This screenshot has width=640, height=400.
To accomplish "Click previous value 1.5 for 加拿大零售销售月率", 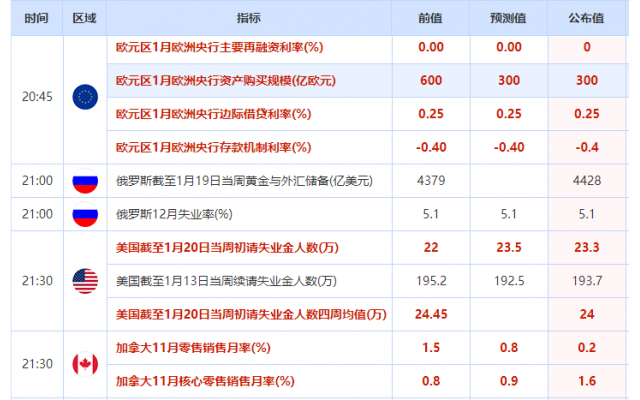I will pyautogui.click(x=431, y=348).
